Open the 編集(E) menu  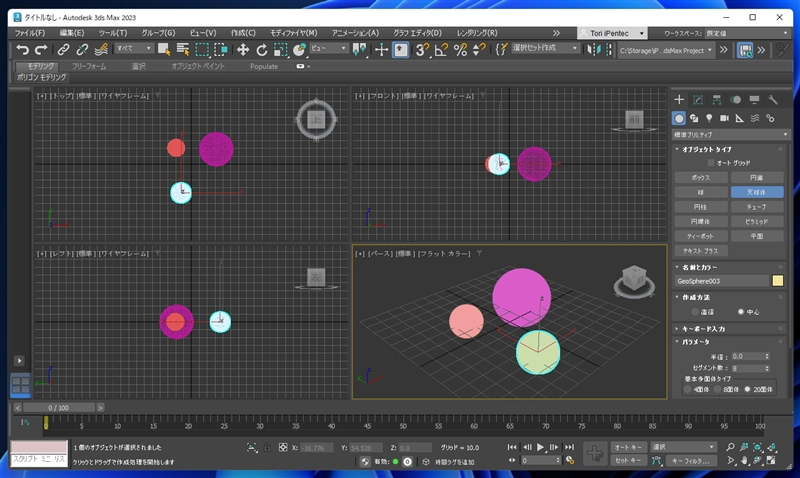72,33
